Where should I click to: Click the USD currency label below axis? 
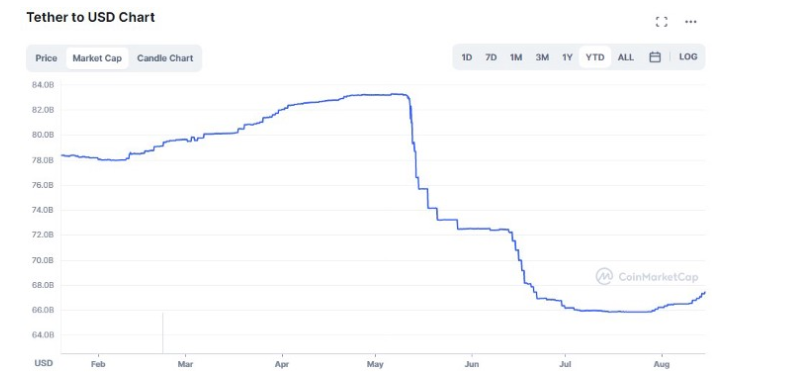click(x=42, y=363)
